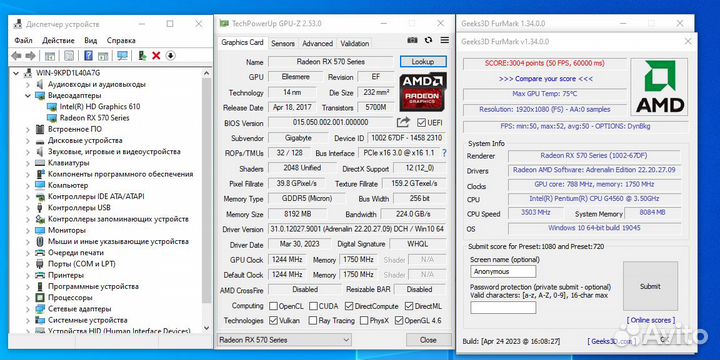Click the enable device icon in Device Manager toolbar
The width and height of the screenshot is (720, 360).
[x=142, y=56]
